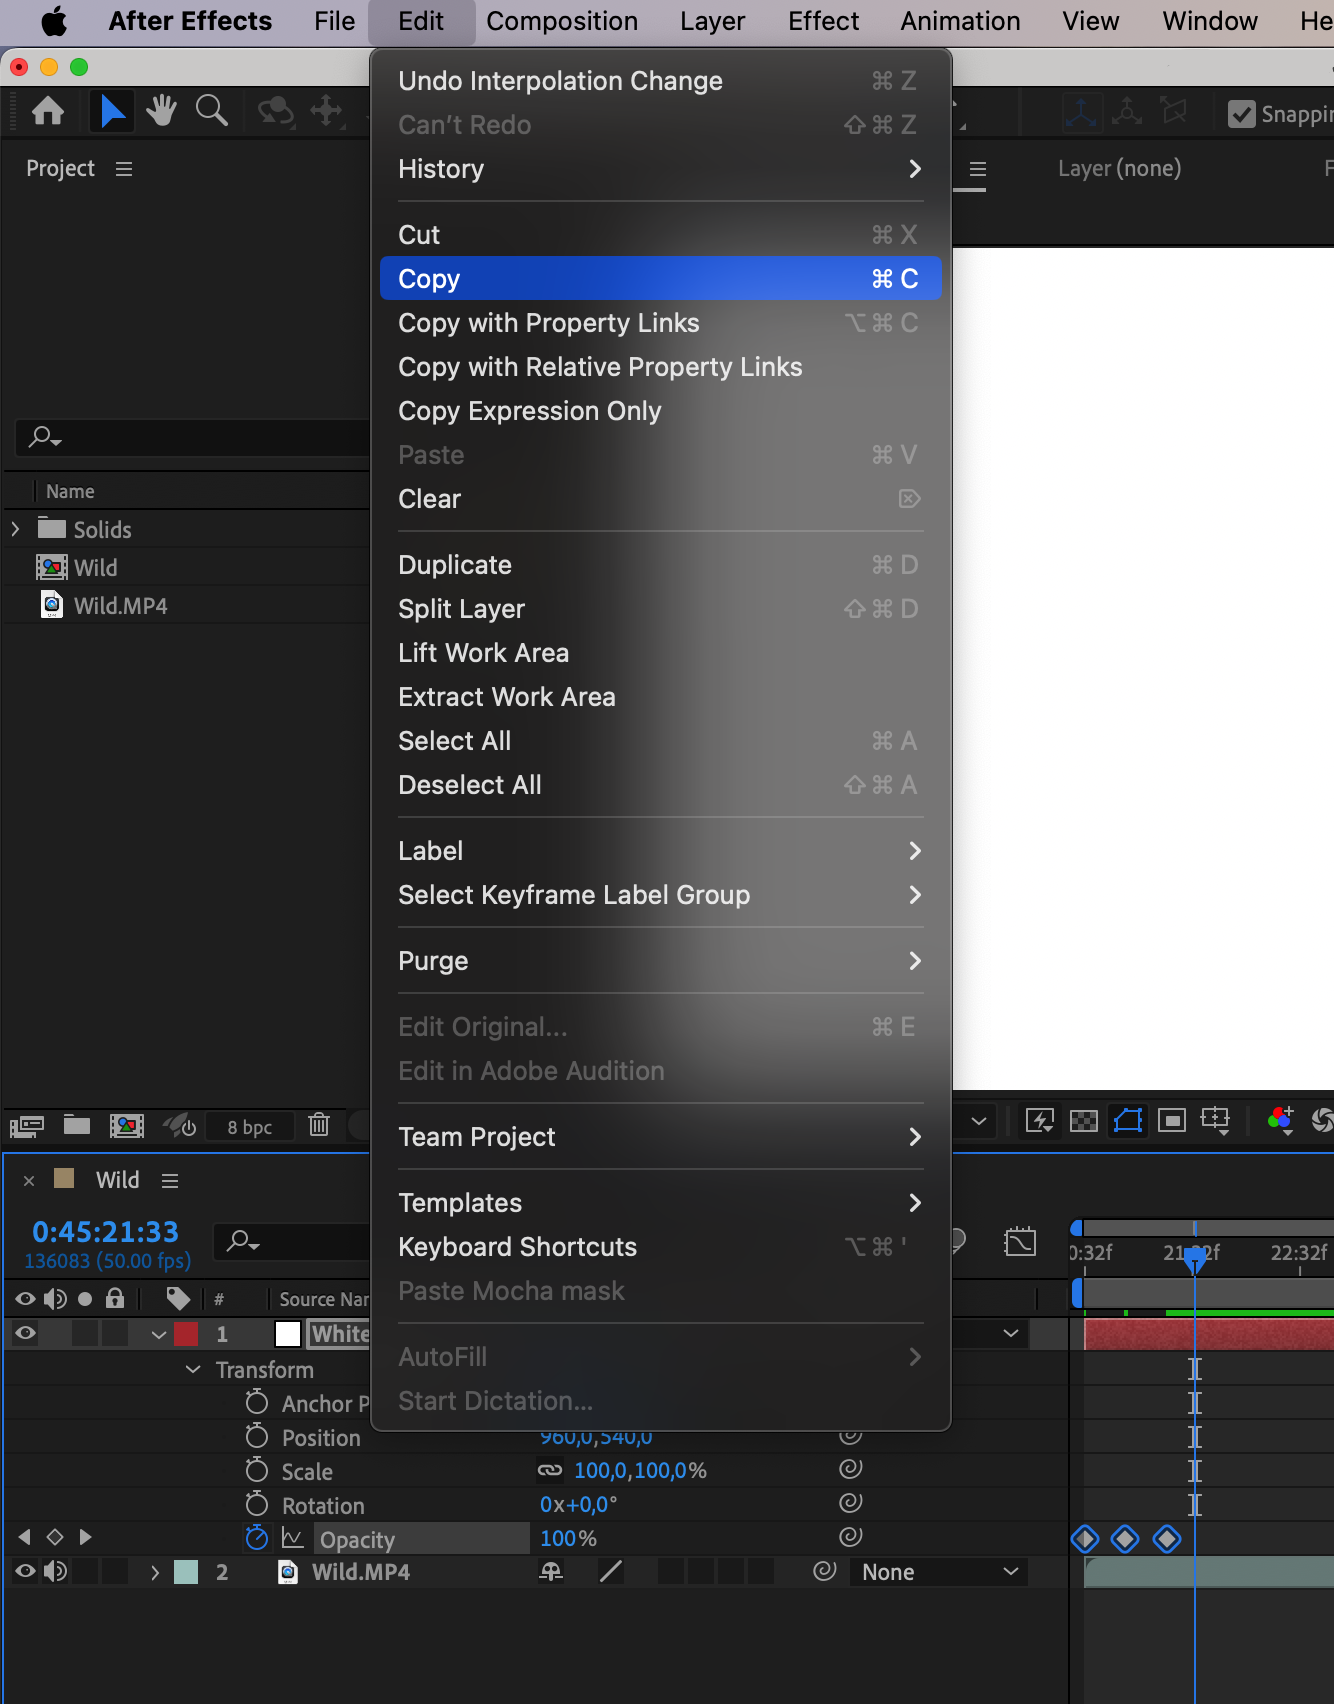Enable the Snapping checkbox
The height and width of the screenshot is (1704, 1334).
[1241, 114]
